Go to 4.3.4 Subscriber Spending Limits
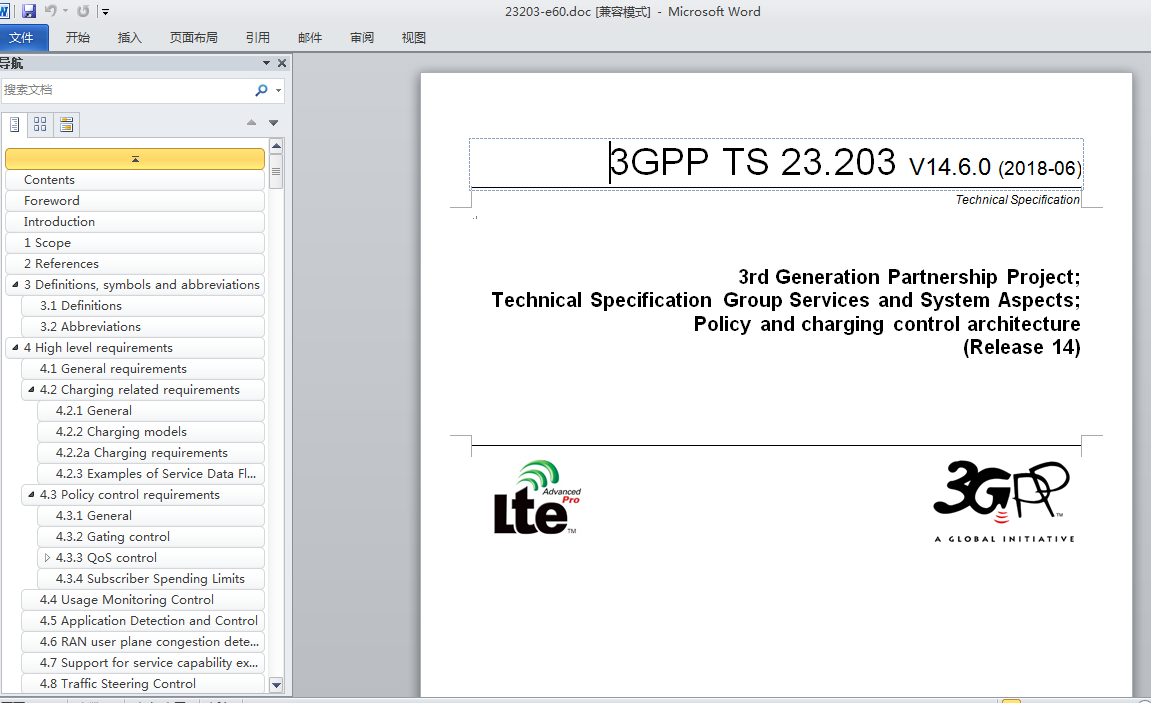Screen dimensions: 1151x703 [x=151, y=579]
